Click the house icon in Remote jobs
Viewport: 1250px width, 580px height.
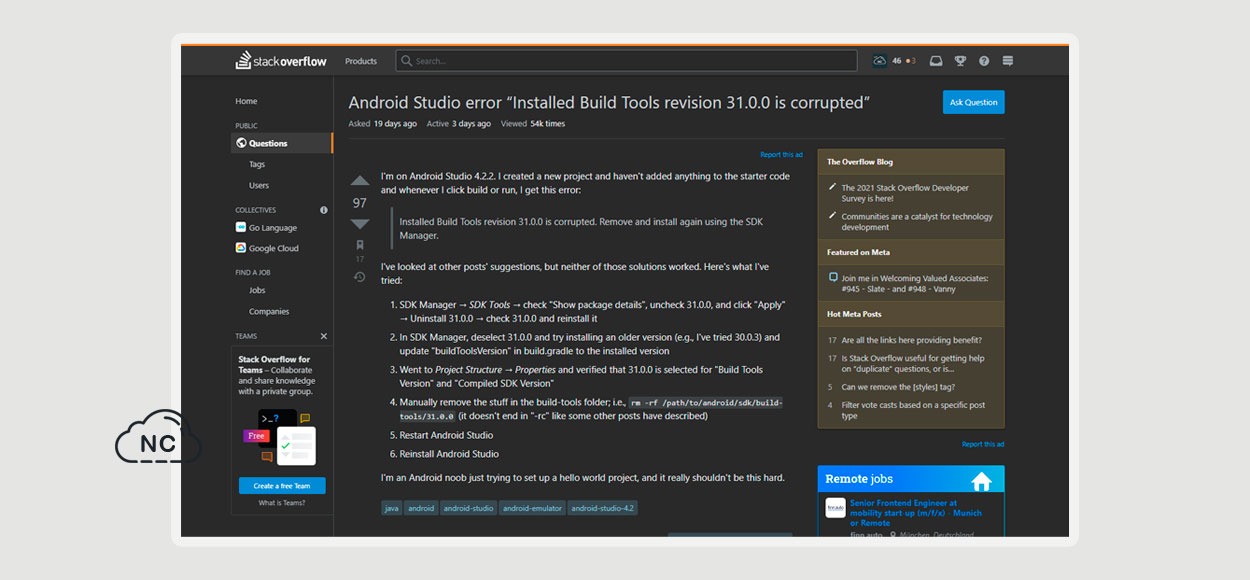(x=981, y=481)
